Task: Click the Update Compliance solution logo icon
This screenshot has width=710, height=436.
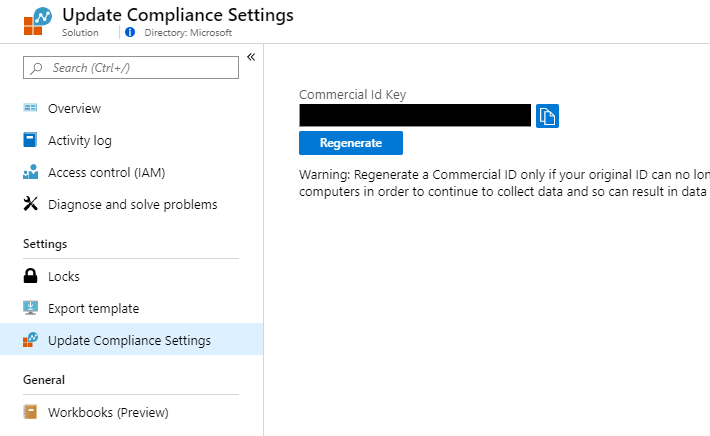Action: [x=36, y=22]
